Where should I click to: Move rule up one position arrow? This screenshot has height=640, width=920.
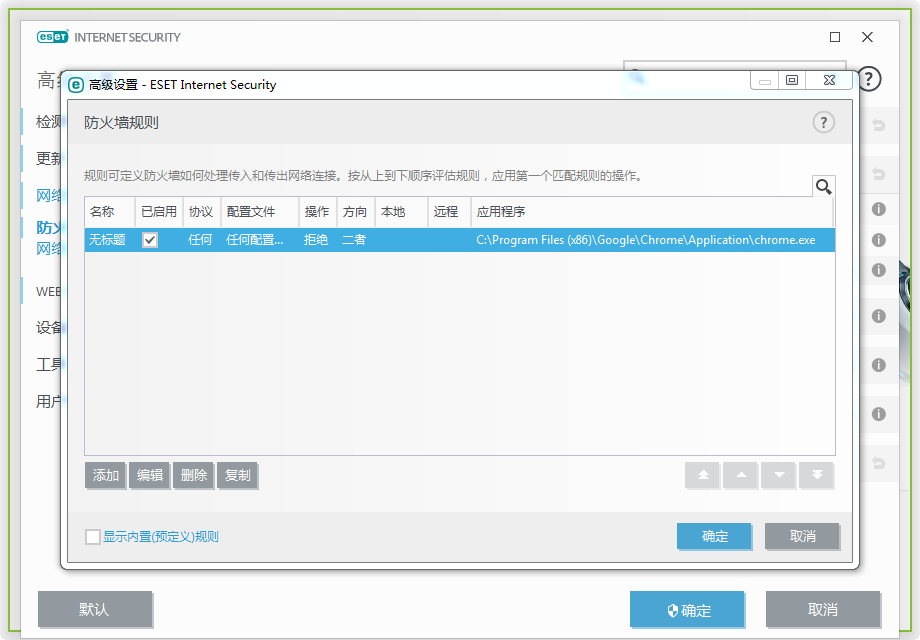point(740,475)
